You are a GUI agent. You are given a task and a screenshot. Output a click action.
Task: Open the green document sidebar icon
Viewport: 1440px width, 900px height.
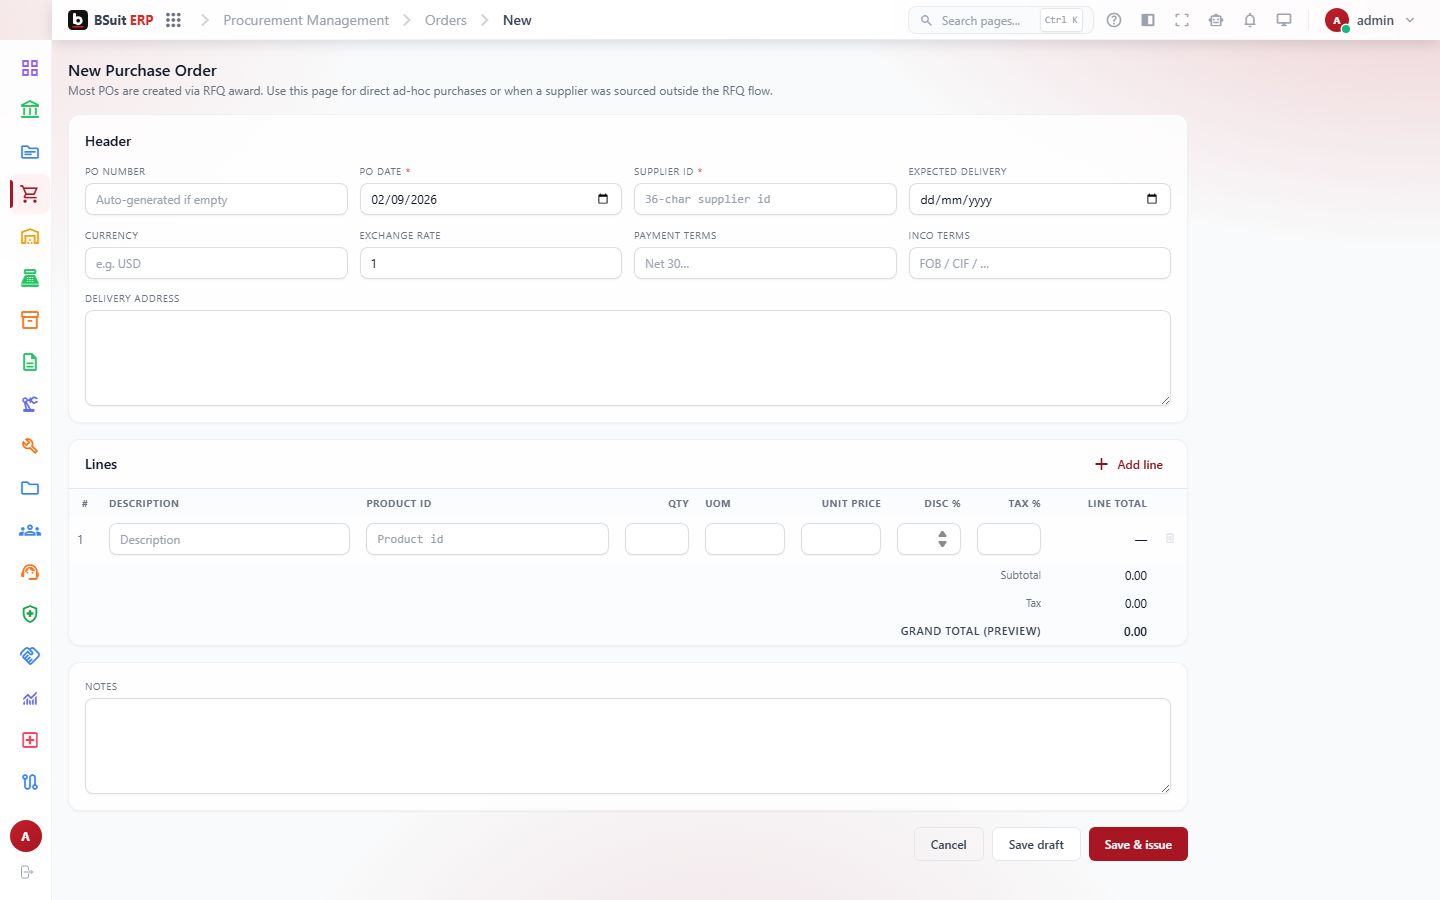pyautogui.click(x=30, y=362)
